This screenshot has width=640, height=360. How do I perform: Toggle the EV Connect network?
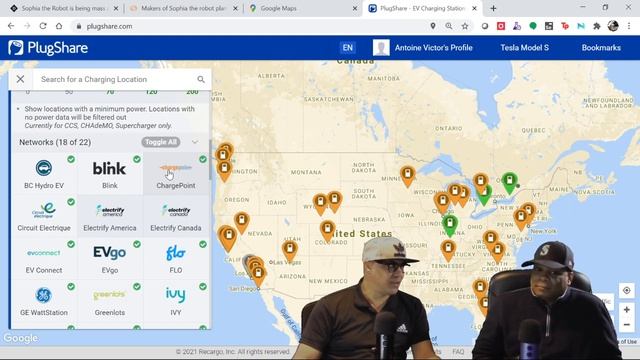(44, 258)
